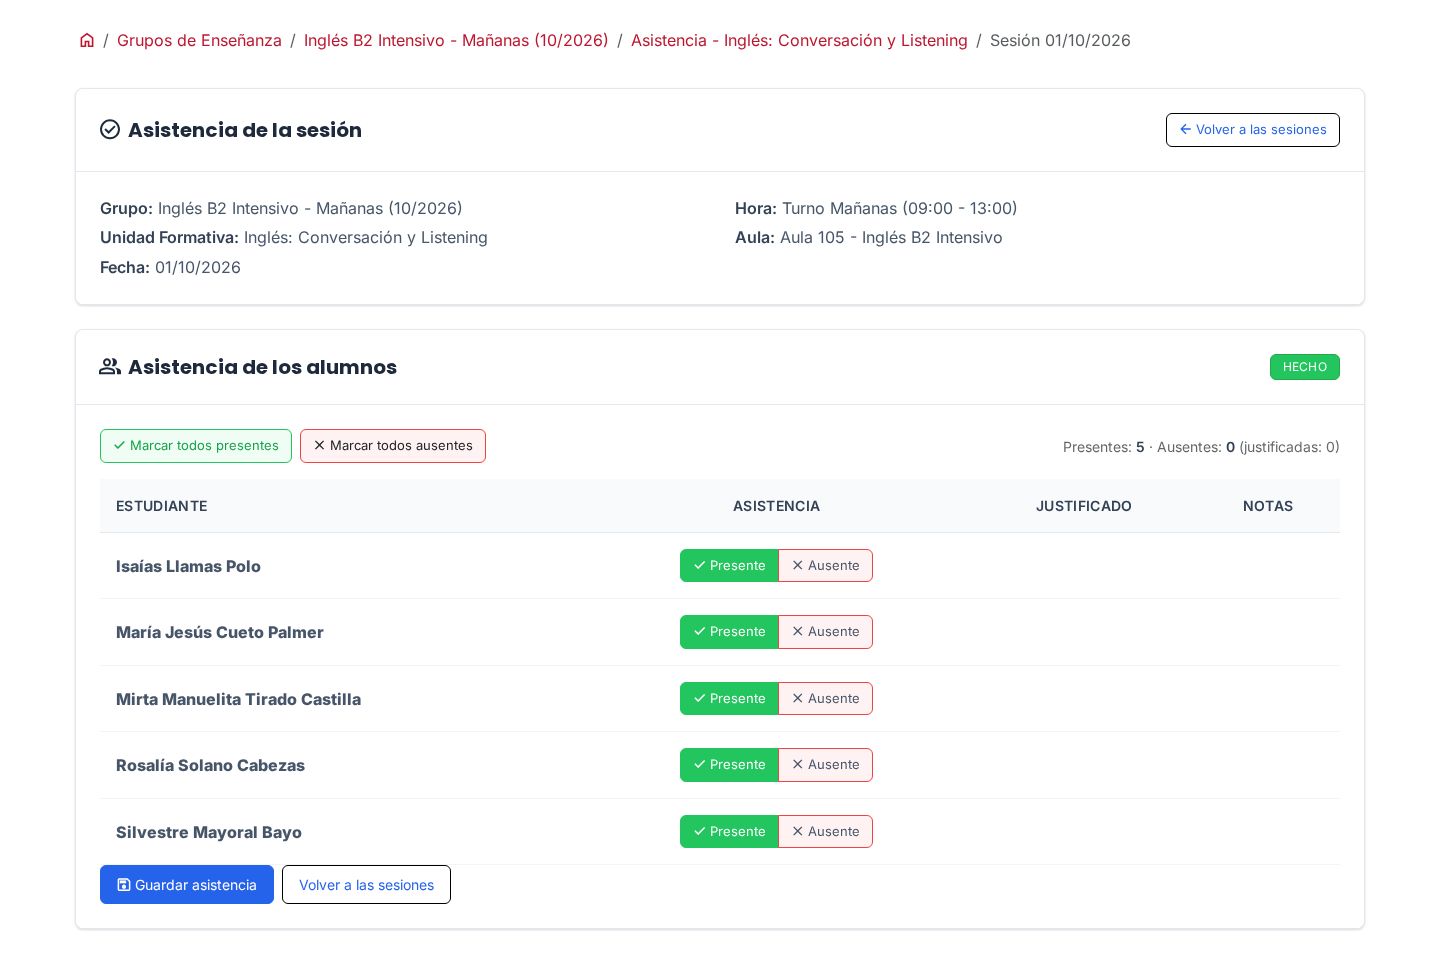Mark Mirta Manuelita Tirado Castilla Presente
This screenshot has width=1440, height=978.
click(x=729, y=698)
